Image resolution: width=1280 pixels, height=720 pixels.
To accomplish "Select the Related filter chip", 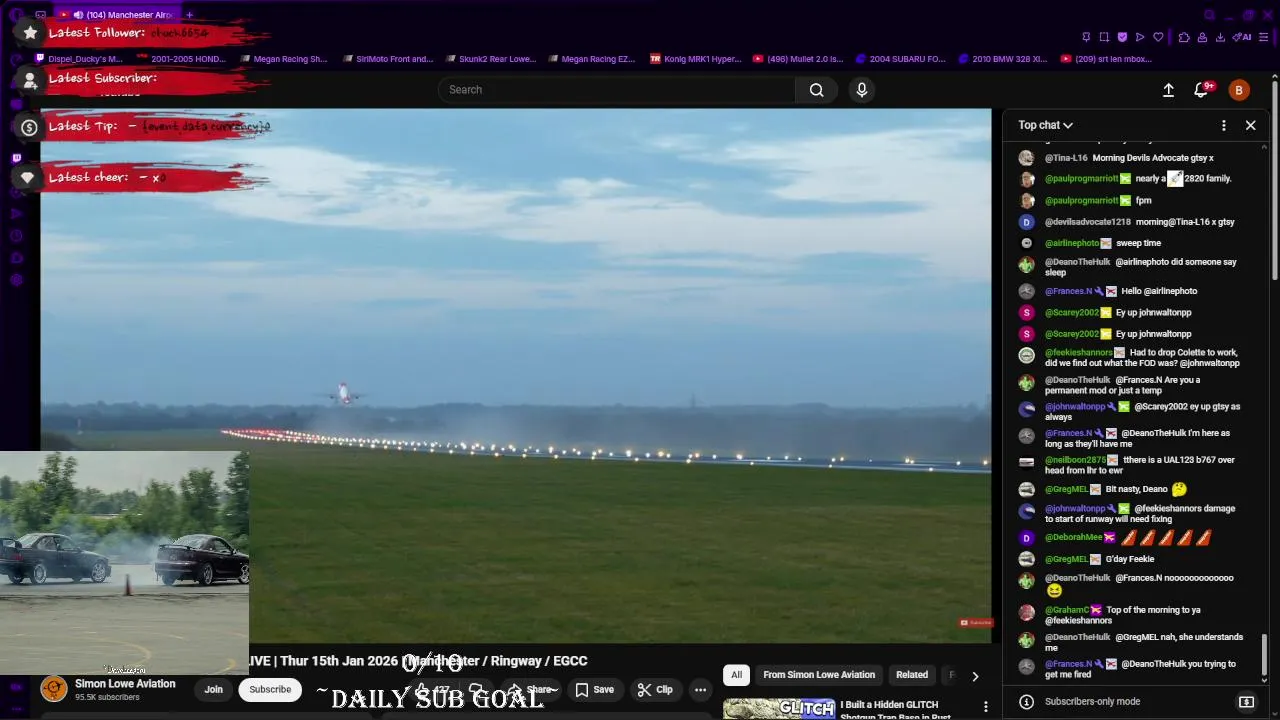I will (x=912, y=675).
